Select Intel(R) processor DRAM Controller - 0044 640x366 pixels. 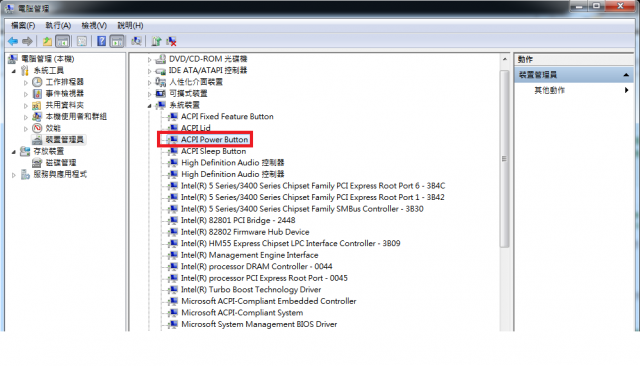(257, 266)
